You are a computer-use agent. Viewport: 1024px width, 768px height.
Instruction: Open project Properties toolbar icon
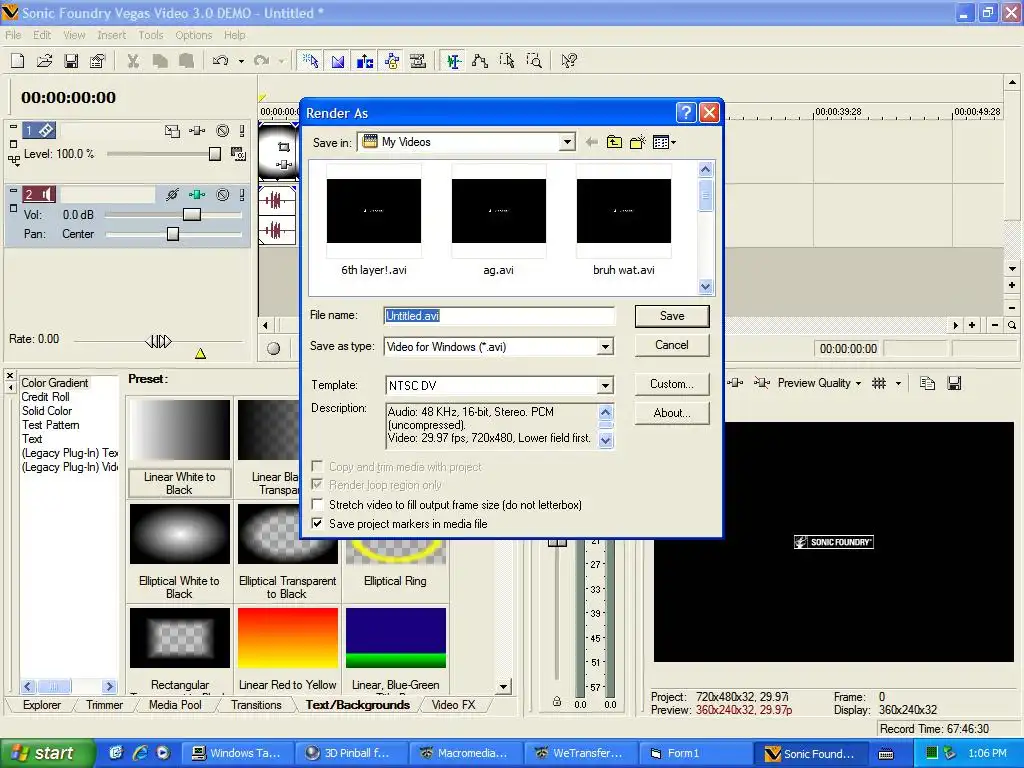click(x=97, y=61)
